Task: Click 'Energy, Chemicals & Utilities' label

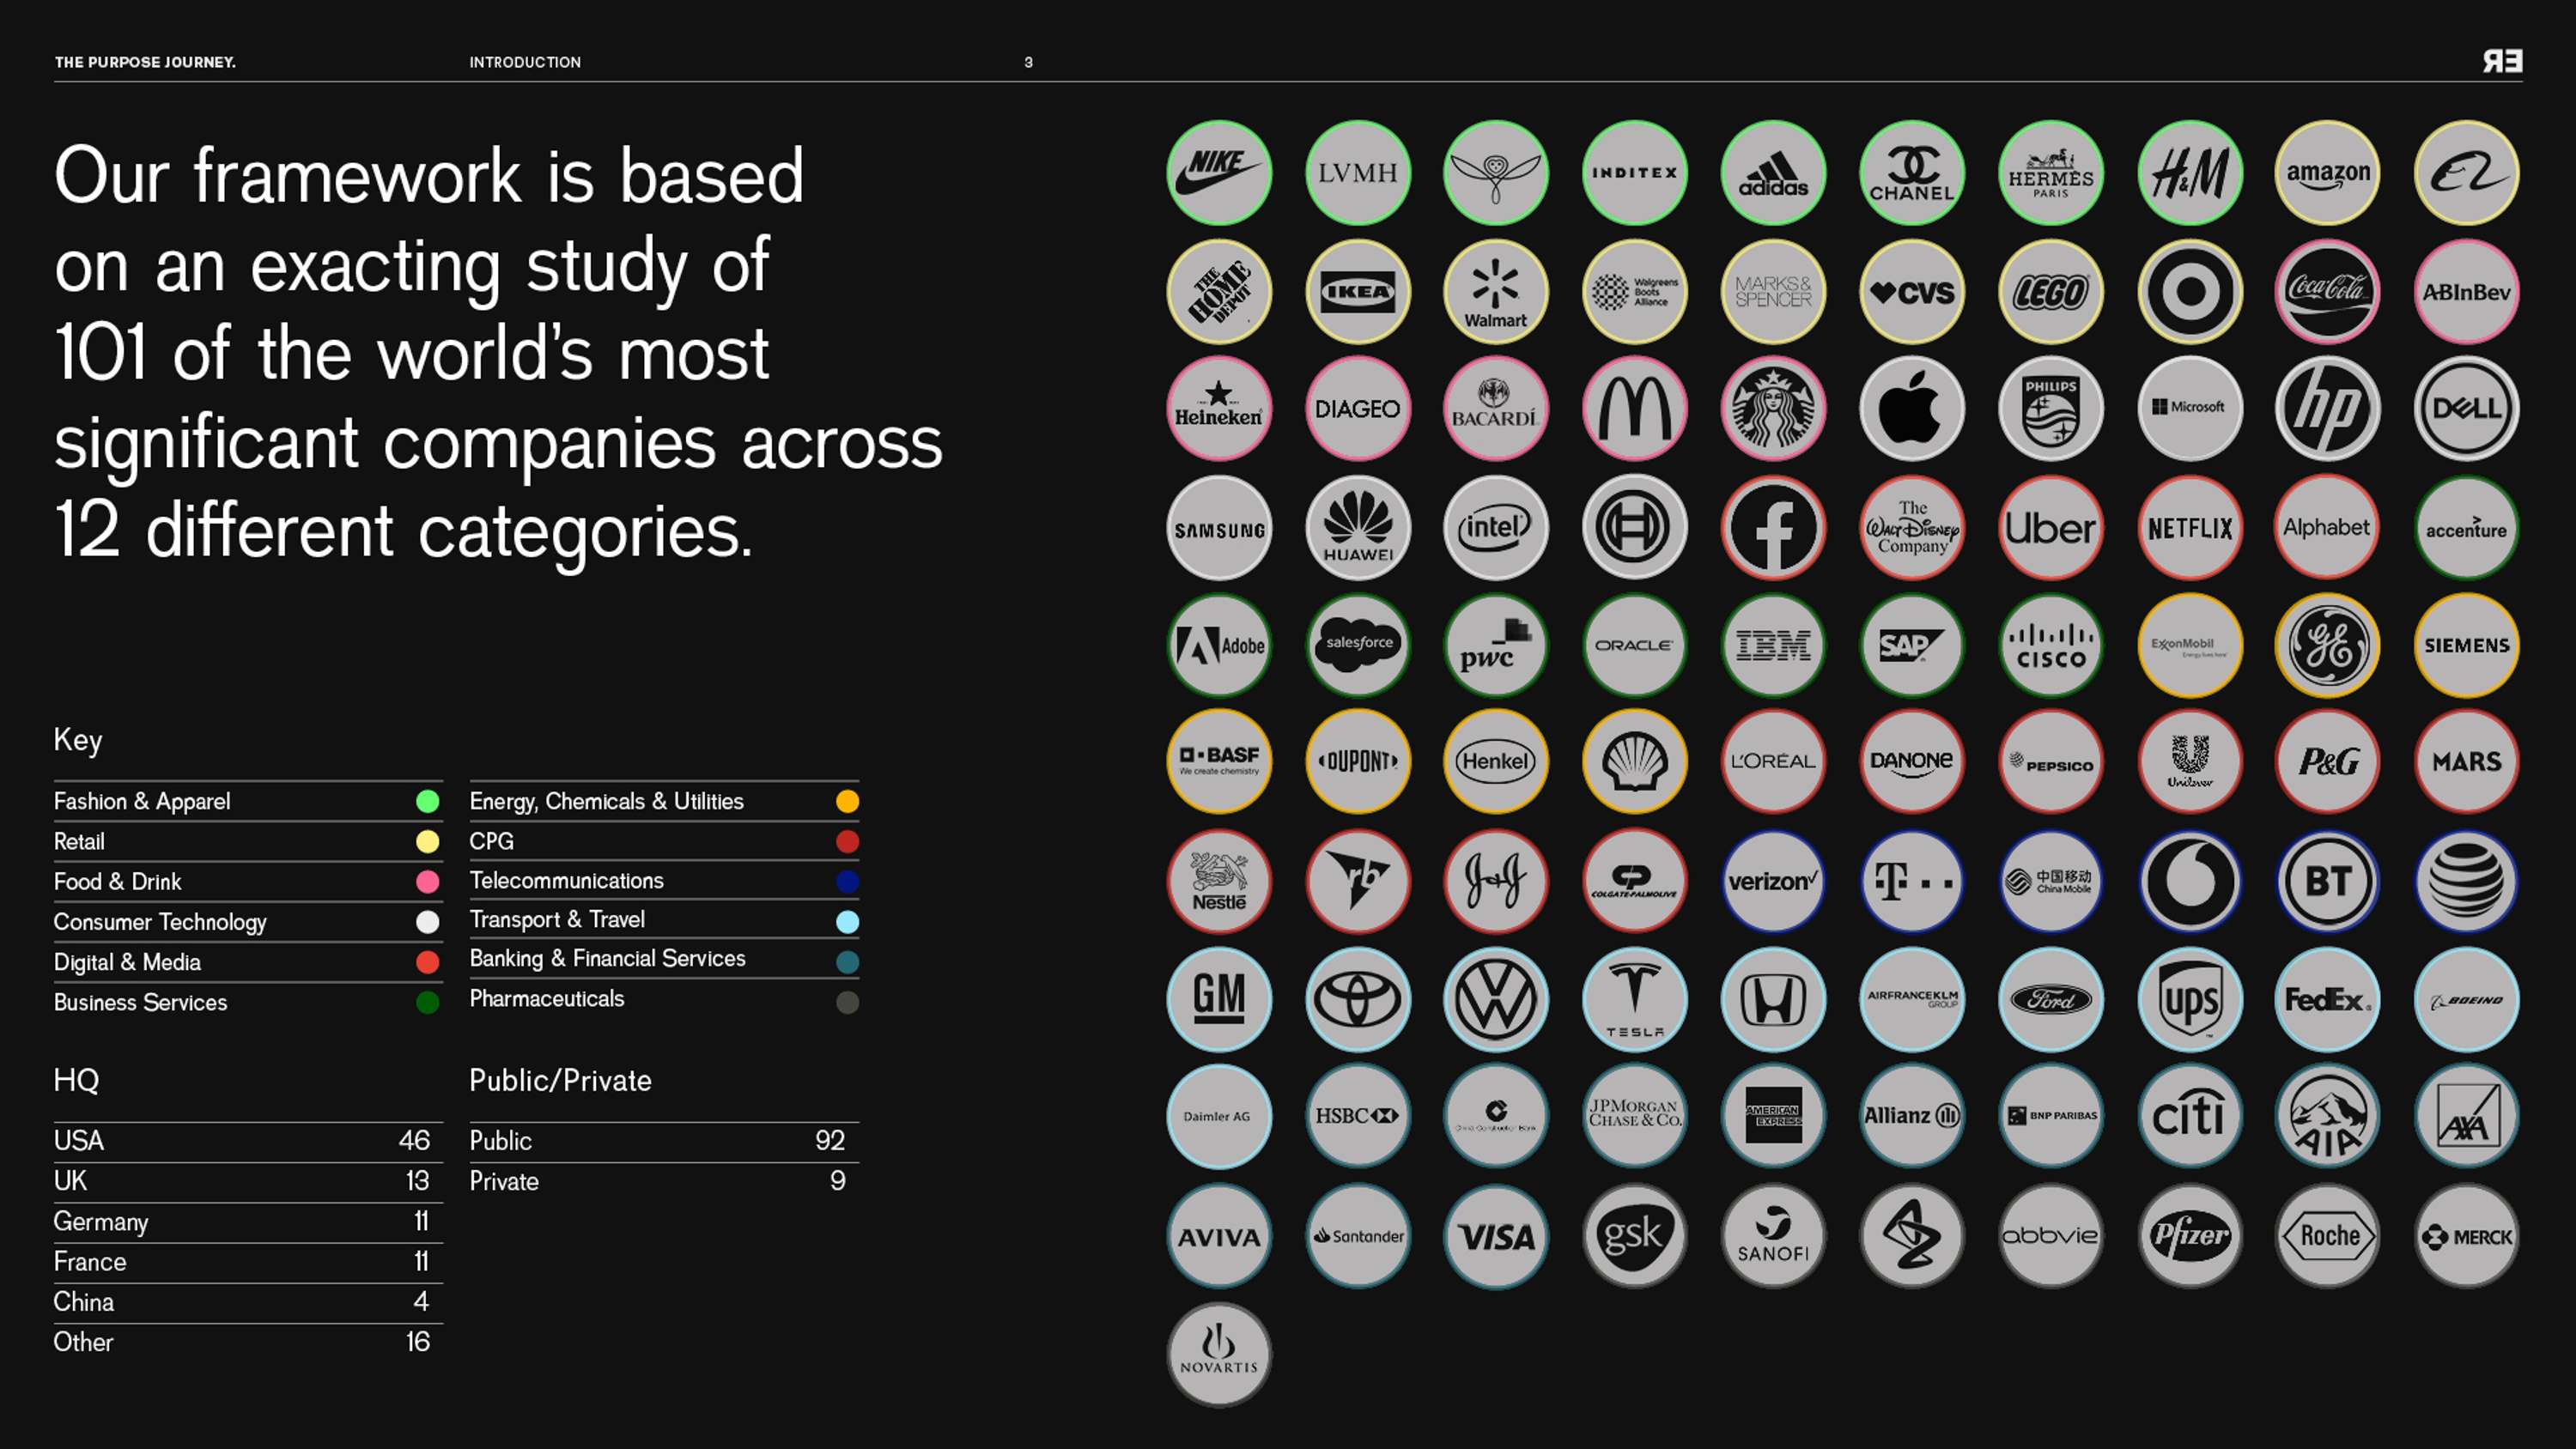Action: tap(606, 802)
